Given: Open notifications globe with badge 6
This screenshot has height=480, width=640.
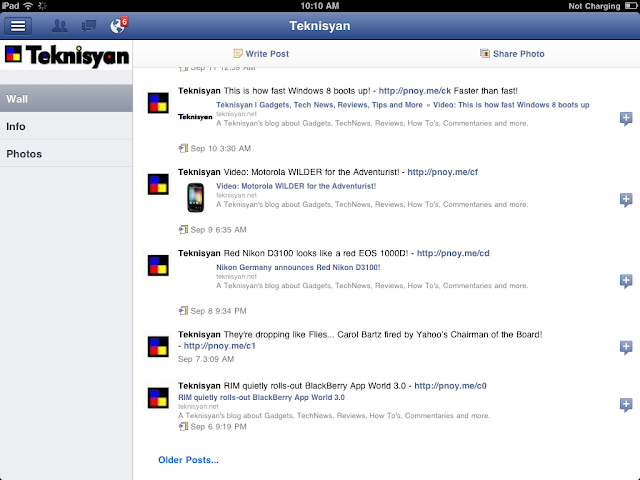Looking at the screenshot, I should click(x=118, y=25).
